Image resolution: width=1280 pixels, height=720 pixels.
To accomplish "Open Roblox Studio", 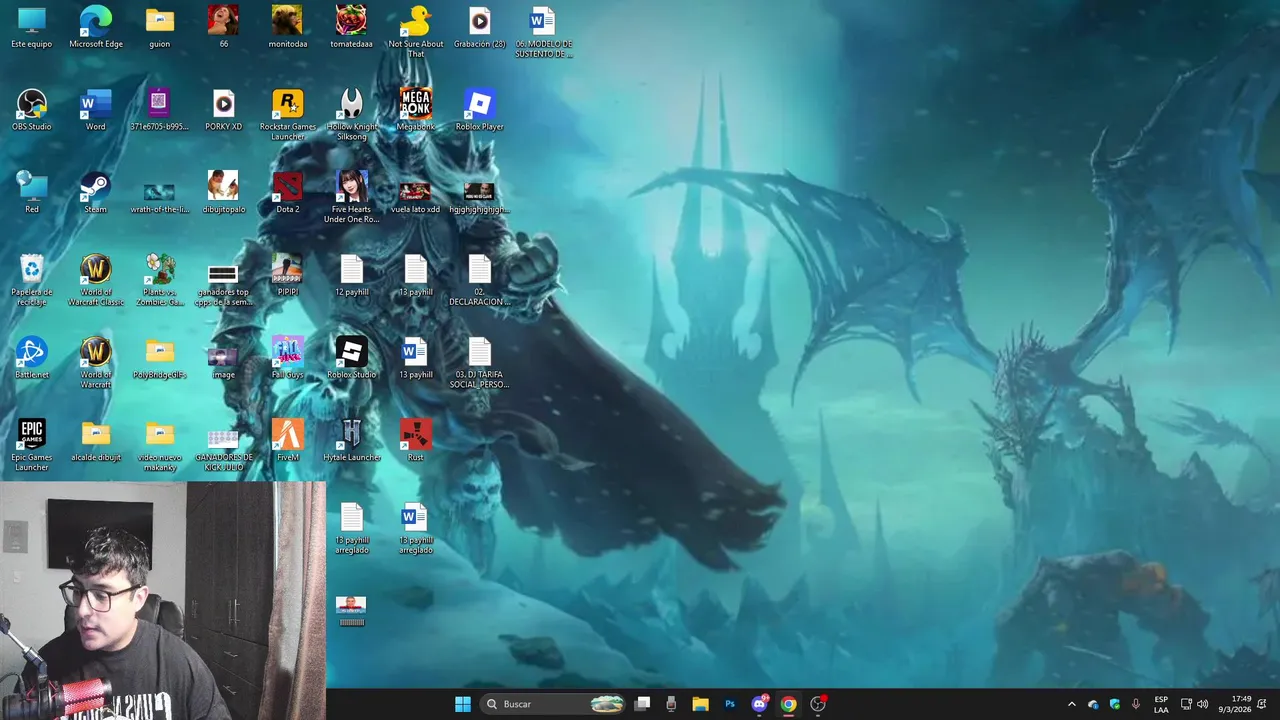I will (351, 358).
